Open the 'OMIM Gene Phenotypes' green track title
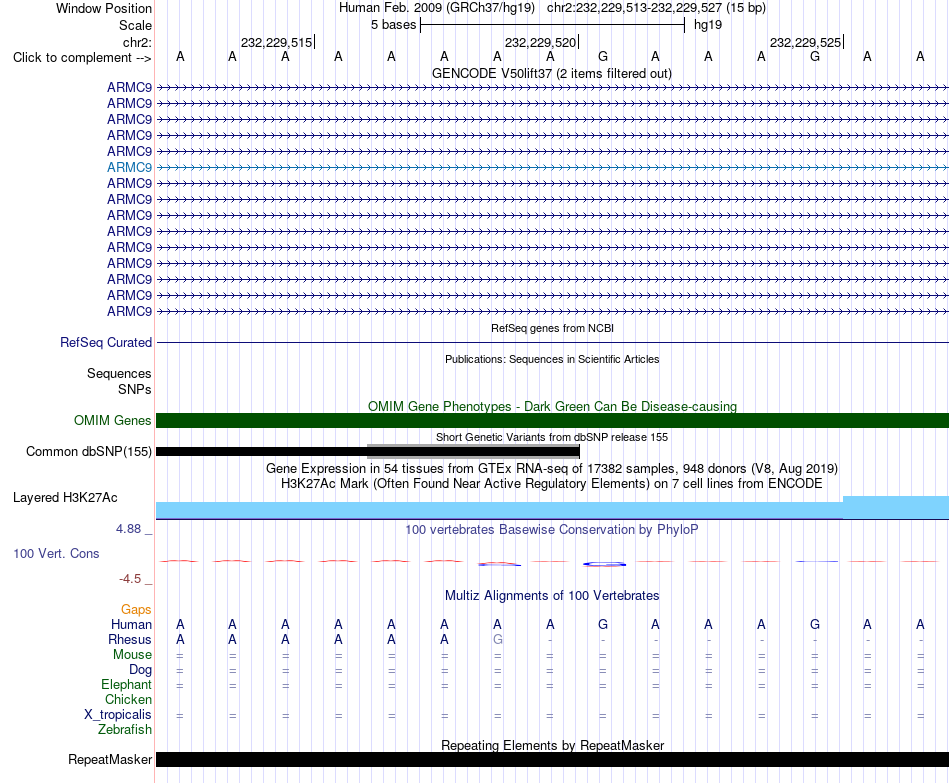 click(x=552, y=406)
